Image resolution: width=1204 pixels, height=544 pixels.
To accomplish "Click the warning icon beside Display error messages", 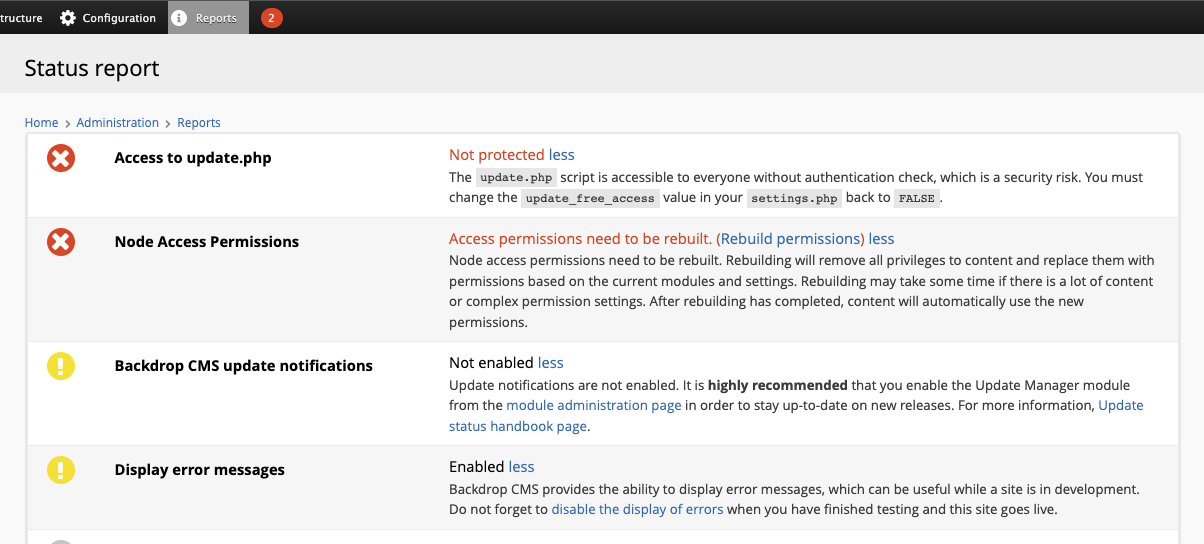I will click(61, 470).
